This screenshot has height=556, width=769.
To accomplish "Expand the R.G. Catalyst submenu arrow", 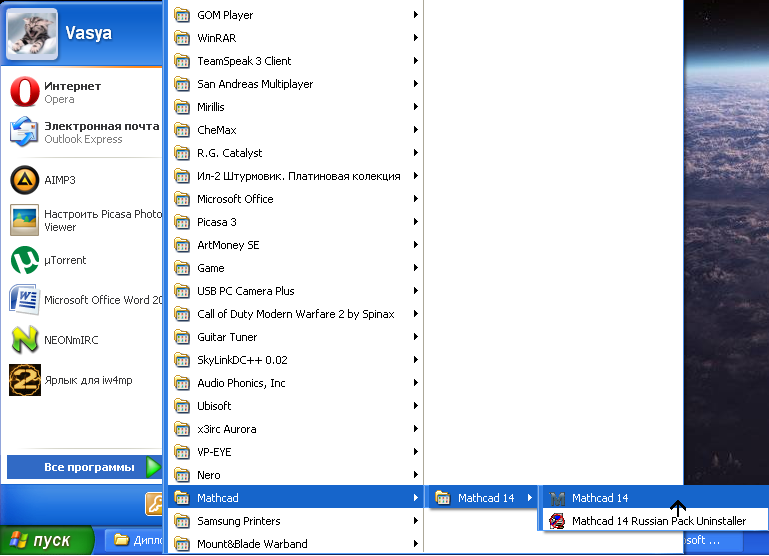I will (415, 153).
